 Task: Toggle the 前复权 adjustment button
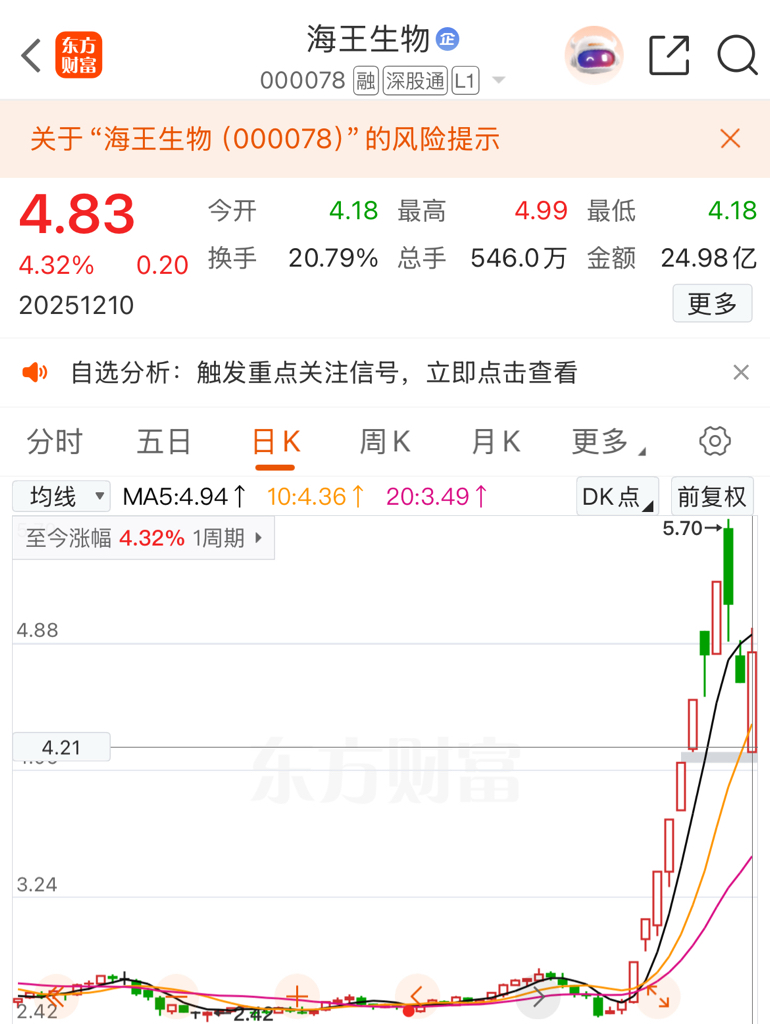tap(712, 496)
